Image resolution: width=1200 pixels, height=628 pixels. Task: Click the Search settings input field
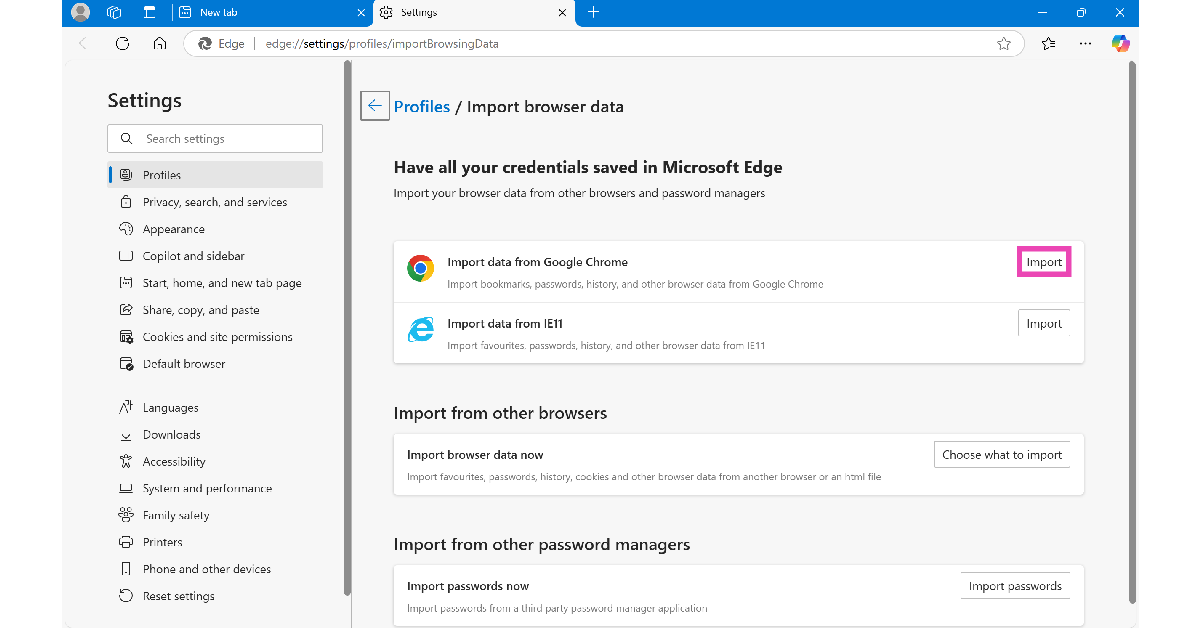click(x=215, y=139)
